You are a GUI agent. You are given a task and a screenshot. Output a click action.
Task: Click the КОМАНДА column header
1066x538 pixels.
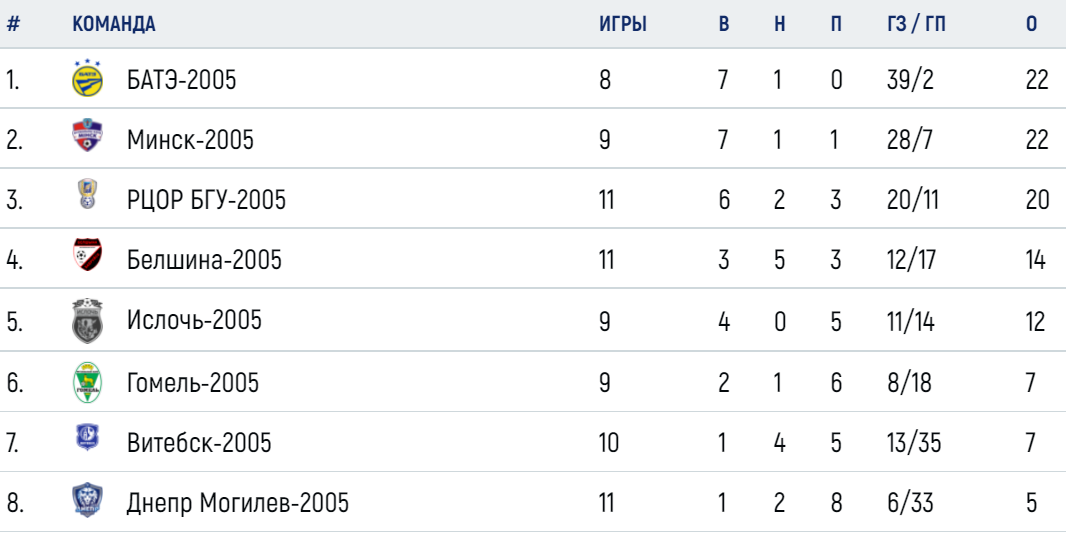click(x=114, y=24)
